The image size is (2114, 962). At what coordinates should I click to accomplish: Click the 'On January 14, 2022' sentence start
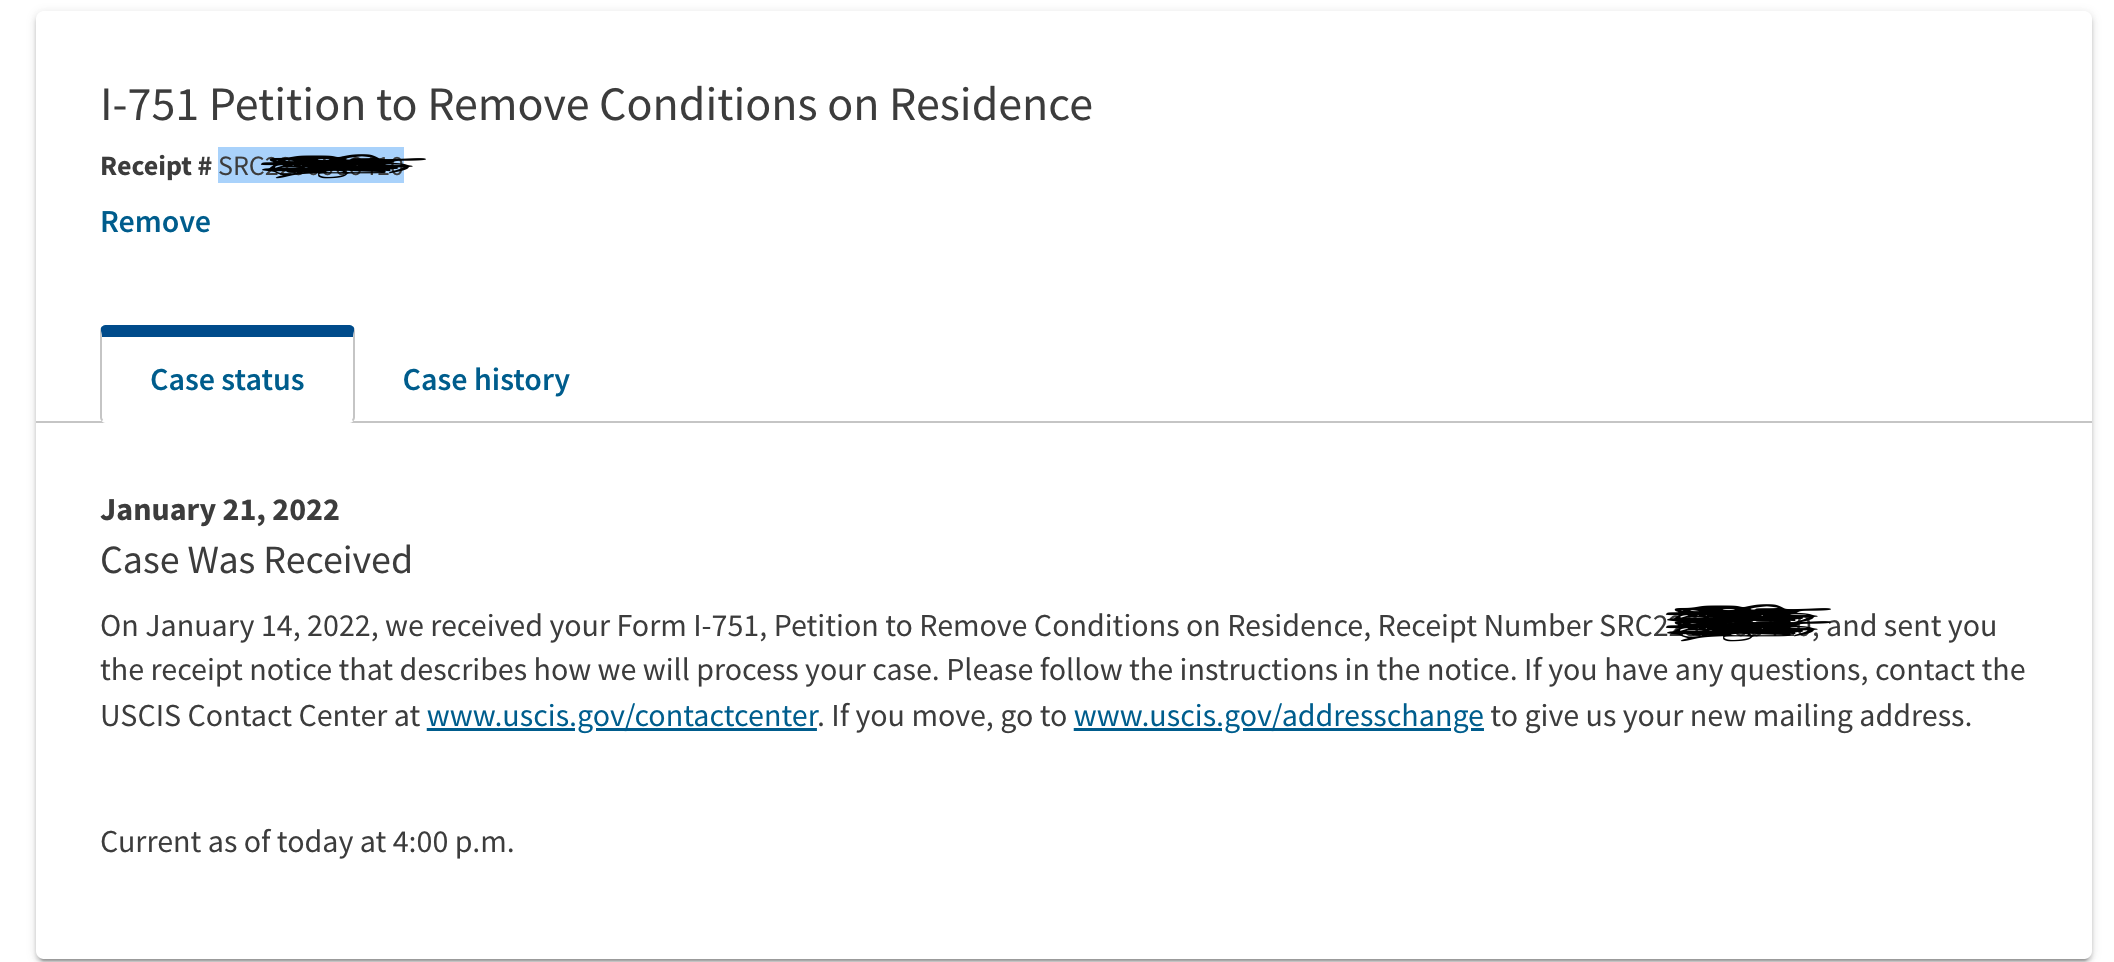tap(236, 626)
